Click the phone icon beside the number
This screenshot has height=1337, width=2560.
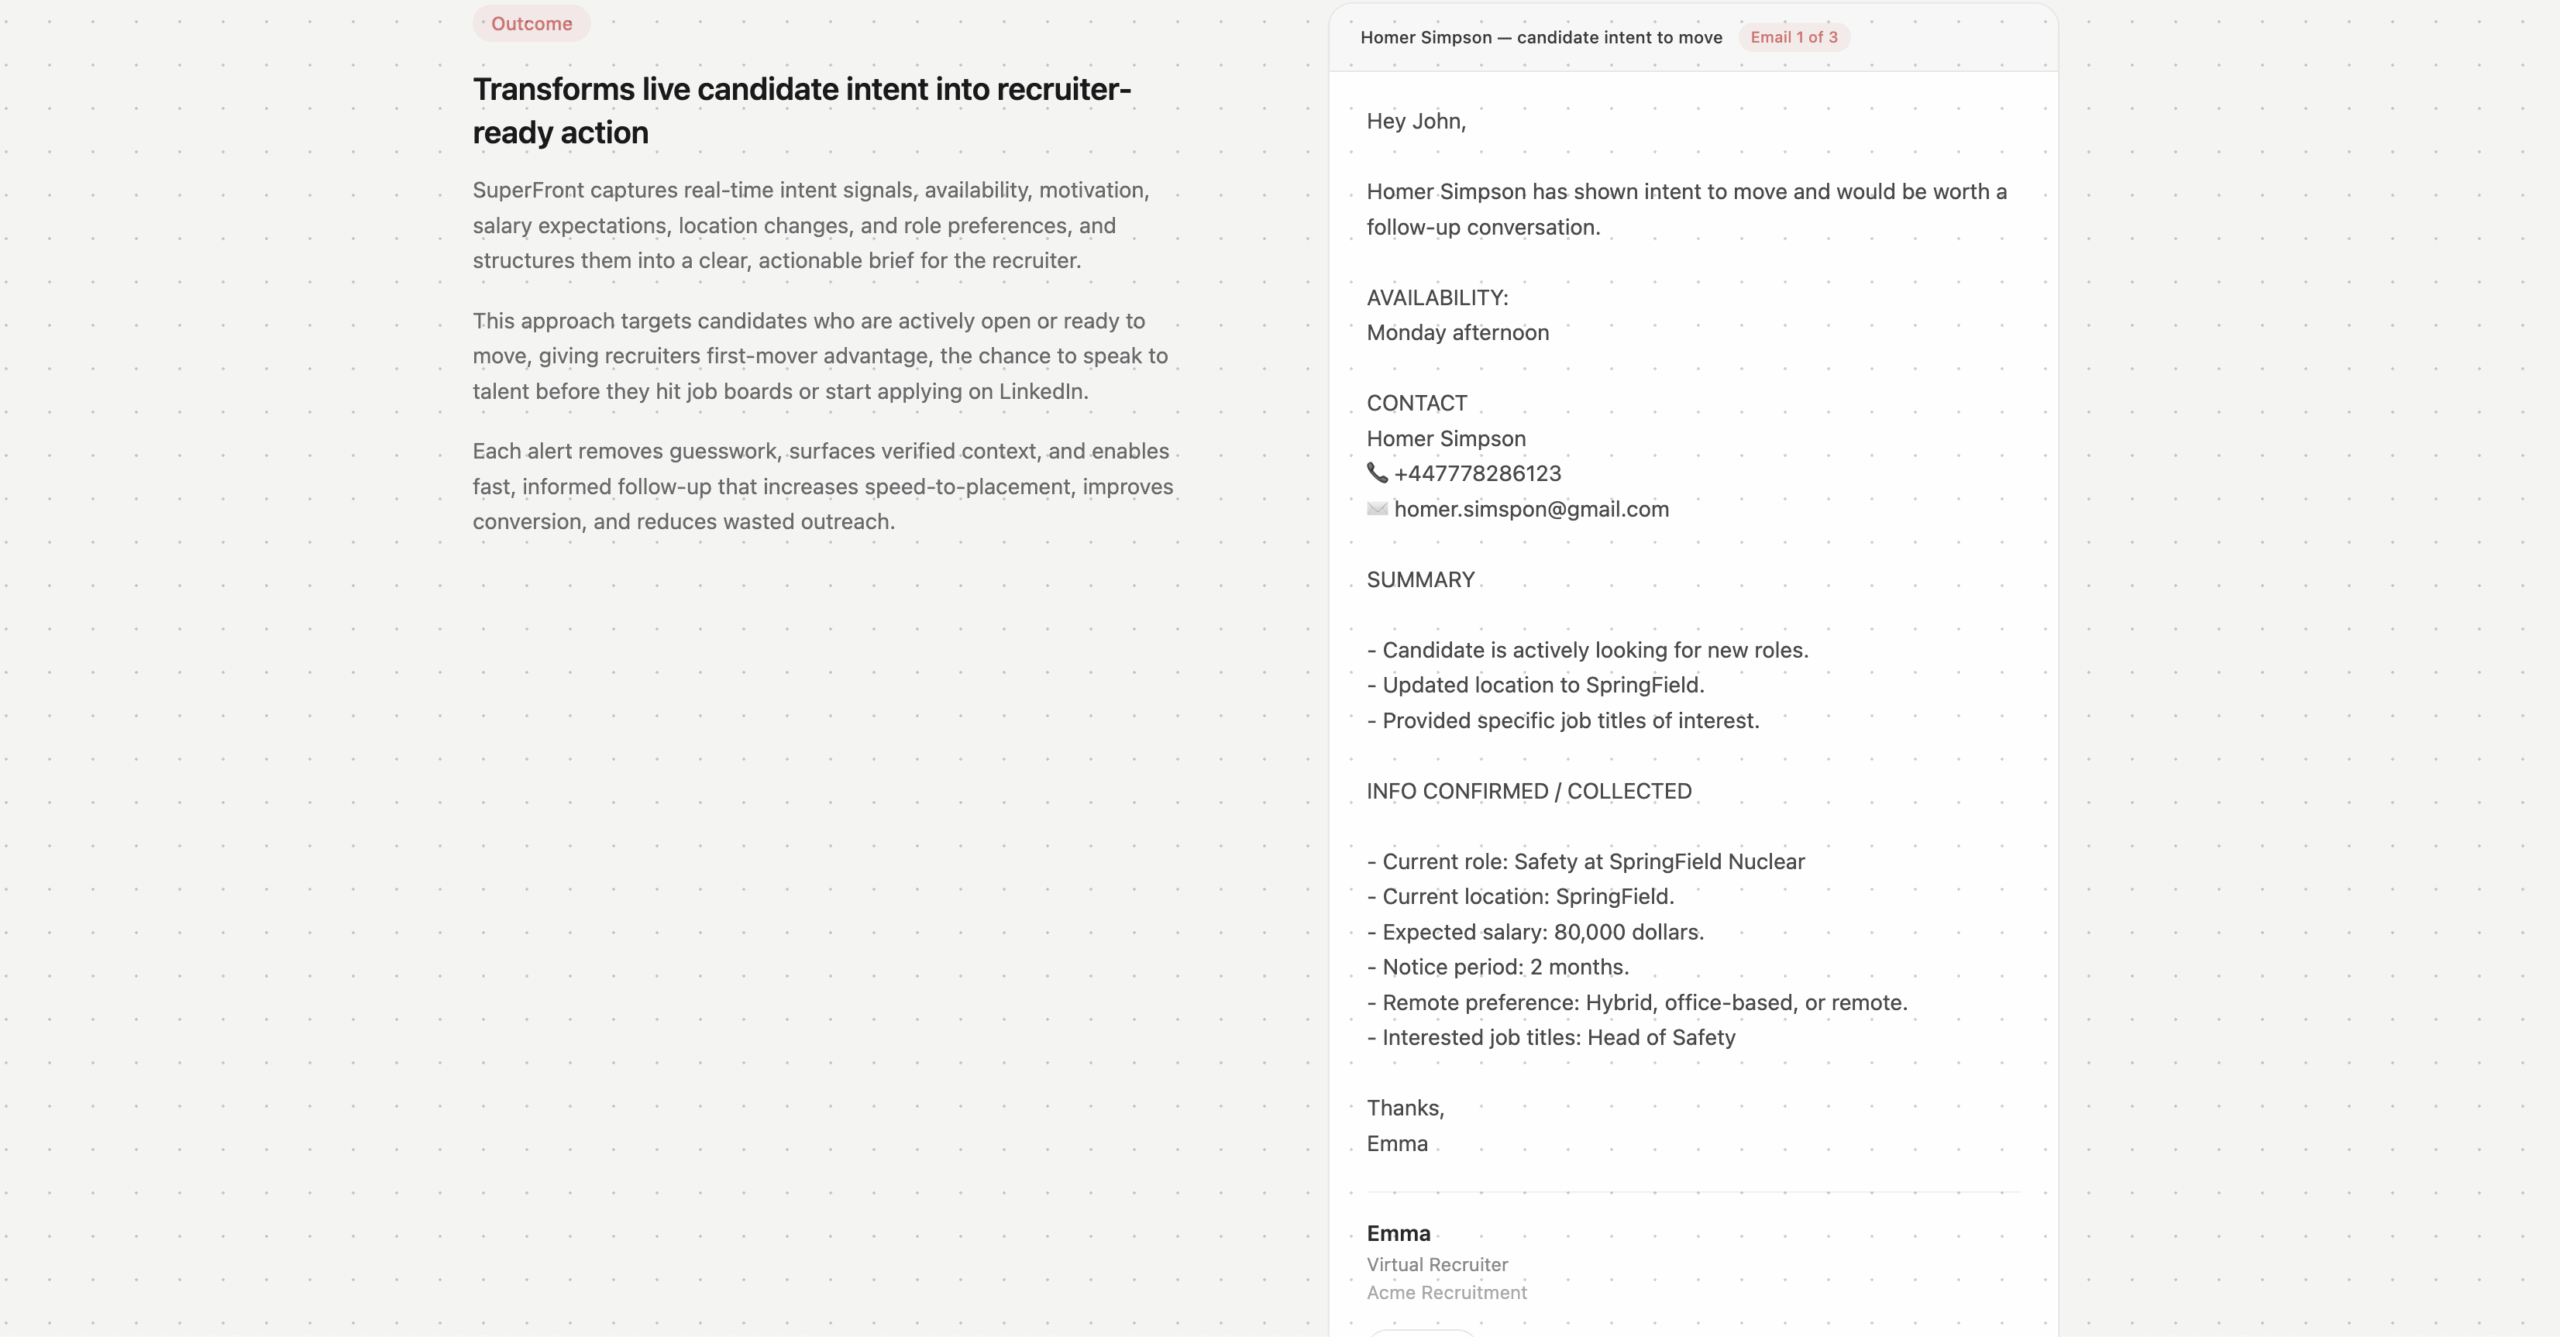[x=1377, y=473]
